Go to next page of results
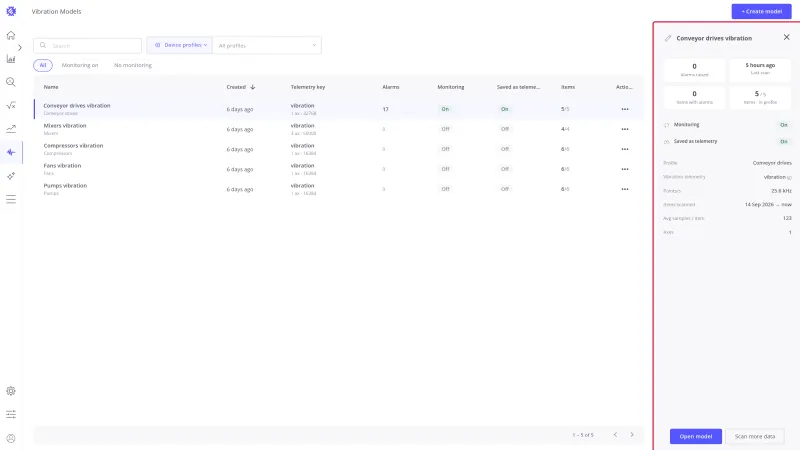 pos(632,435)
